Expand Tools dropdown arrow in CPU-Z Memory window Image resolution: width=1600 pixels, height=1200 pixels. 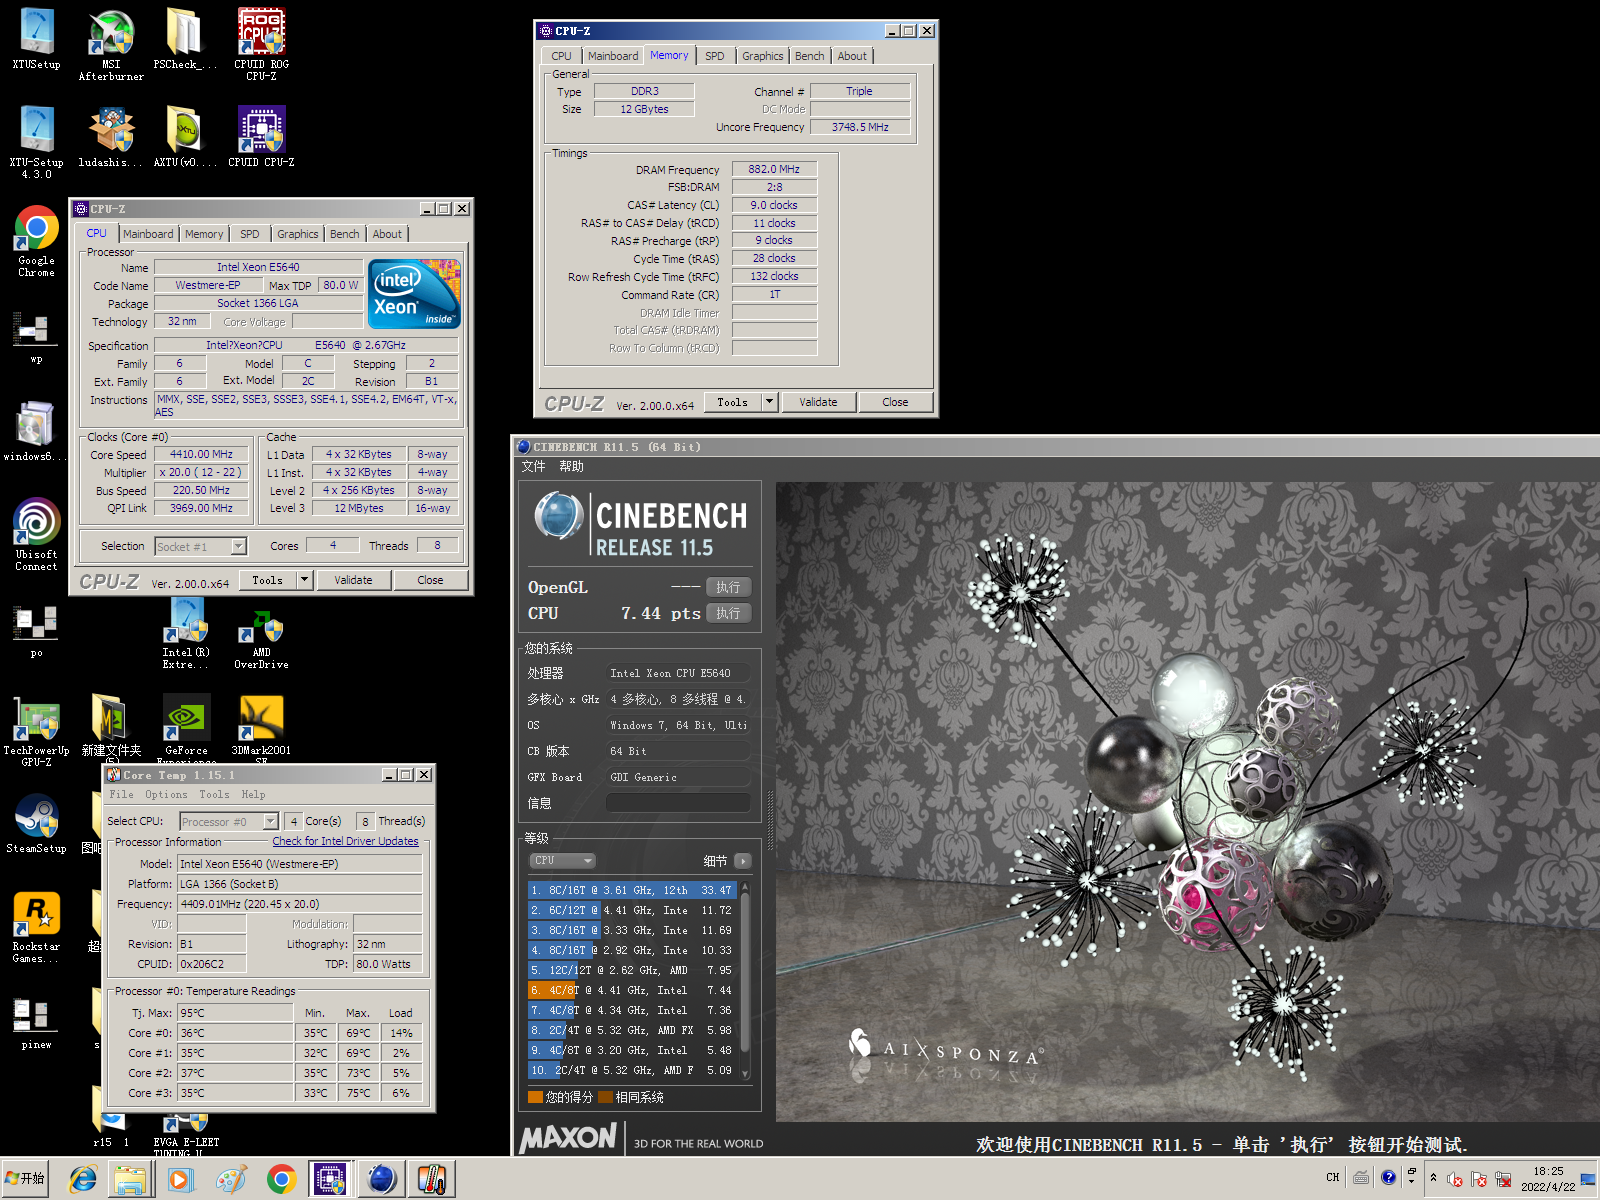point(770,401)
